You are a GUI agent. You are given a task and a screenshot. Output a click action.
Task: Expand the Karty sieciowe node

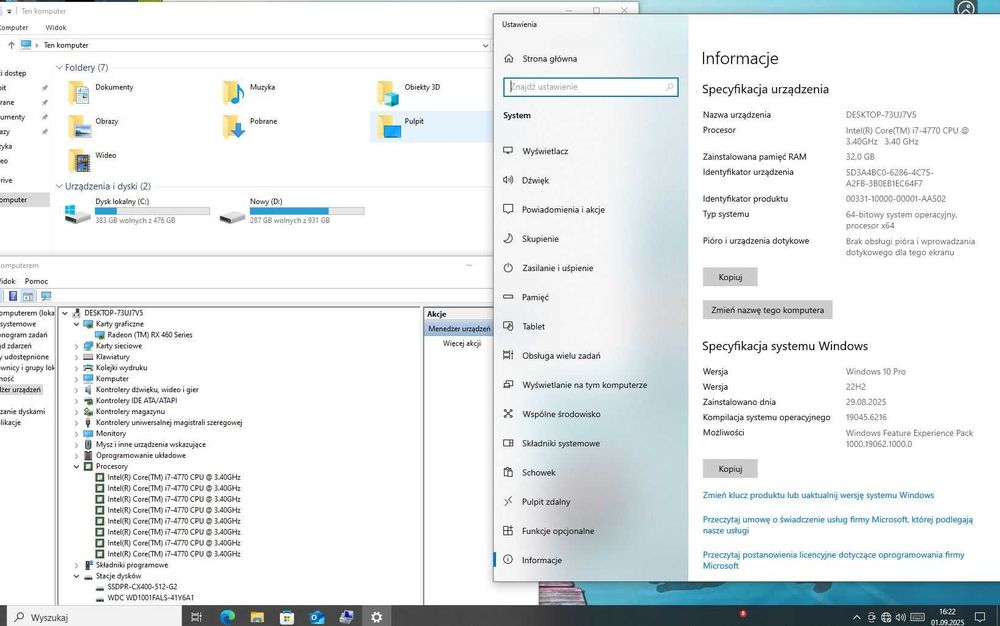(77, 346)
